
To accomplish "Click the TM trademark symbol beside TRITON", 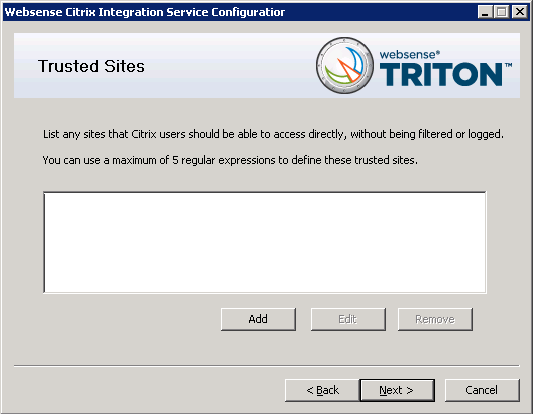I will (508, 65).
